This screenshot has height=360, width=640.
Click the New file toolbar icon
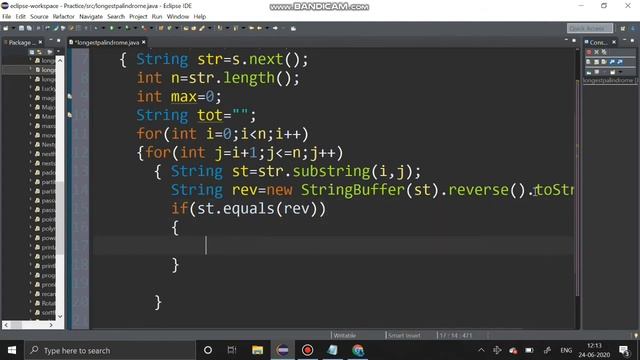[5, 28]
